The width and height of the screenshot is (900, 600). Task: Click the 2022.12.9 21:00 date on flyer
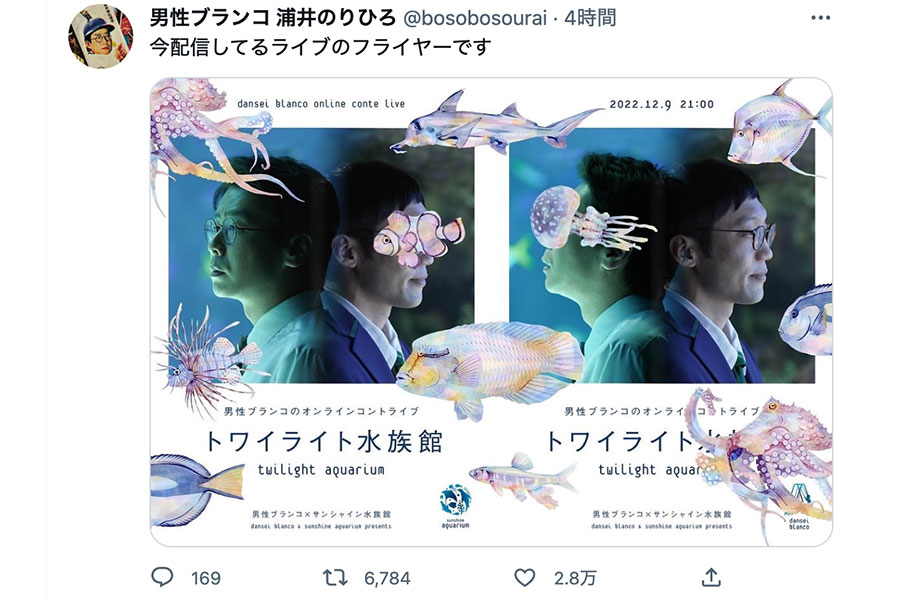pyautogui.click(x=661, y=104)
